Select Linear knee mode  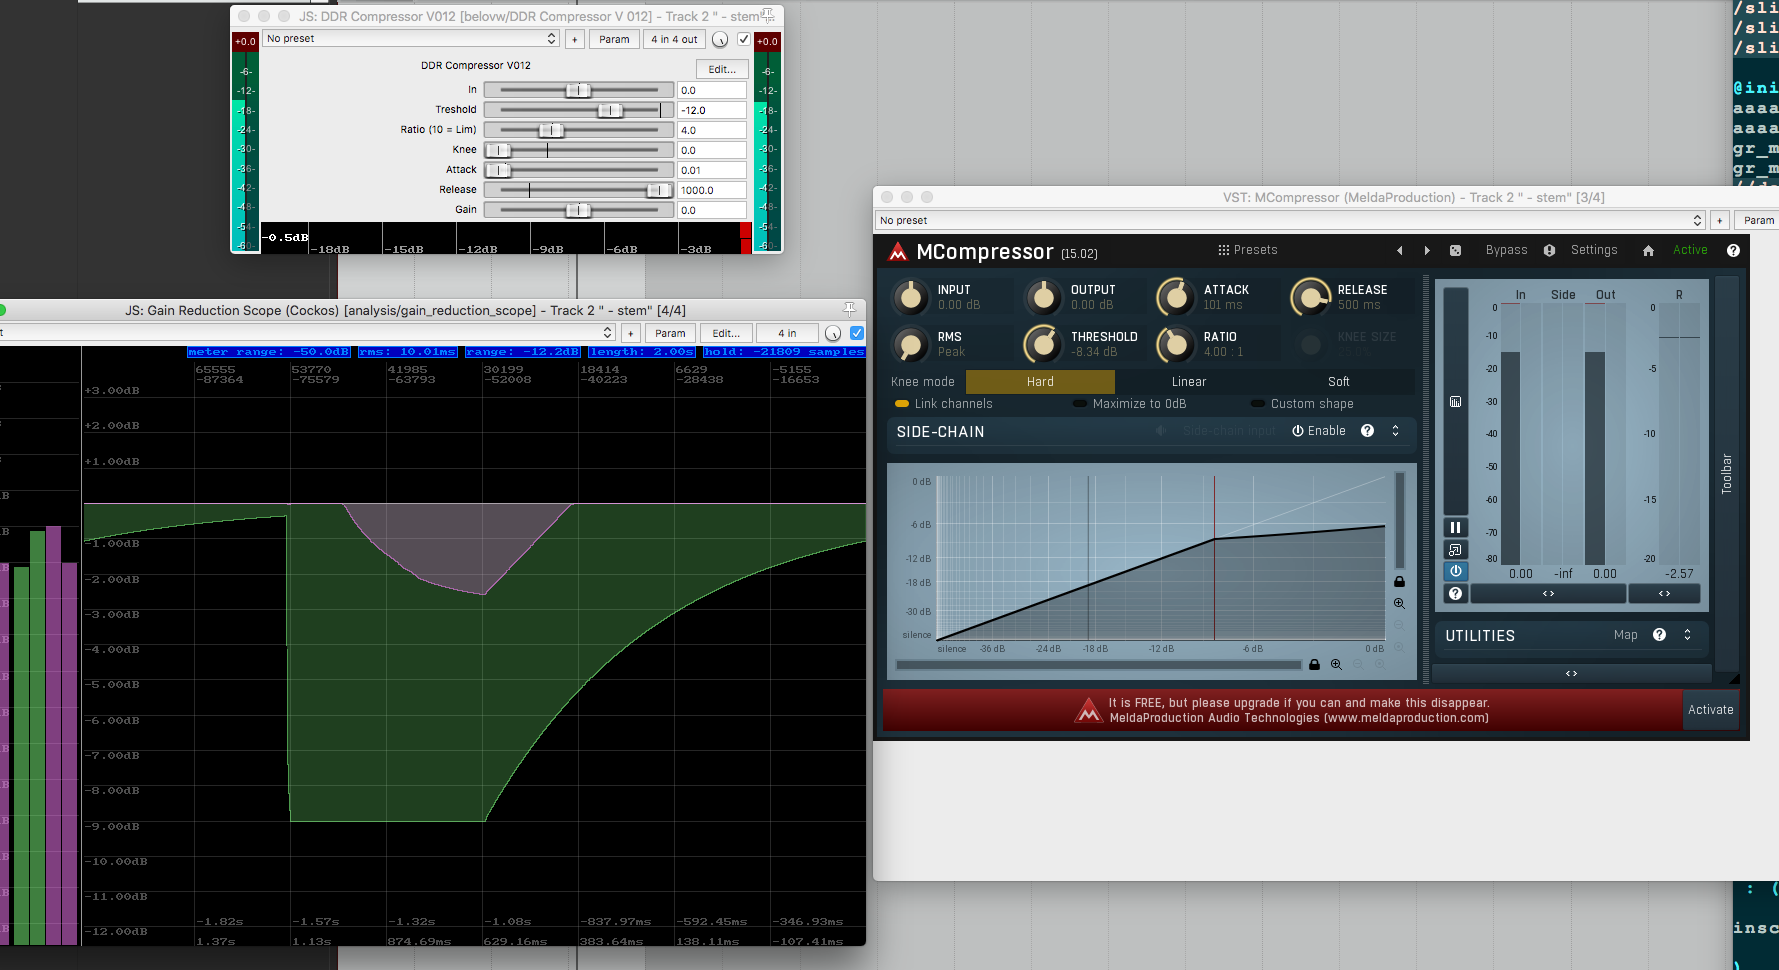pyautogui.click(x=1189, y=382)
